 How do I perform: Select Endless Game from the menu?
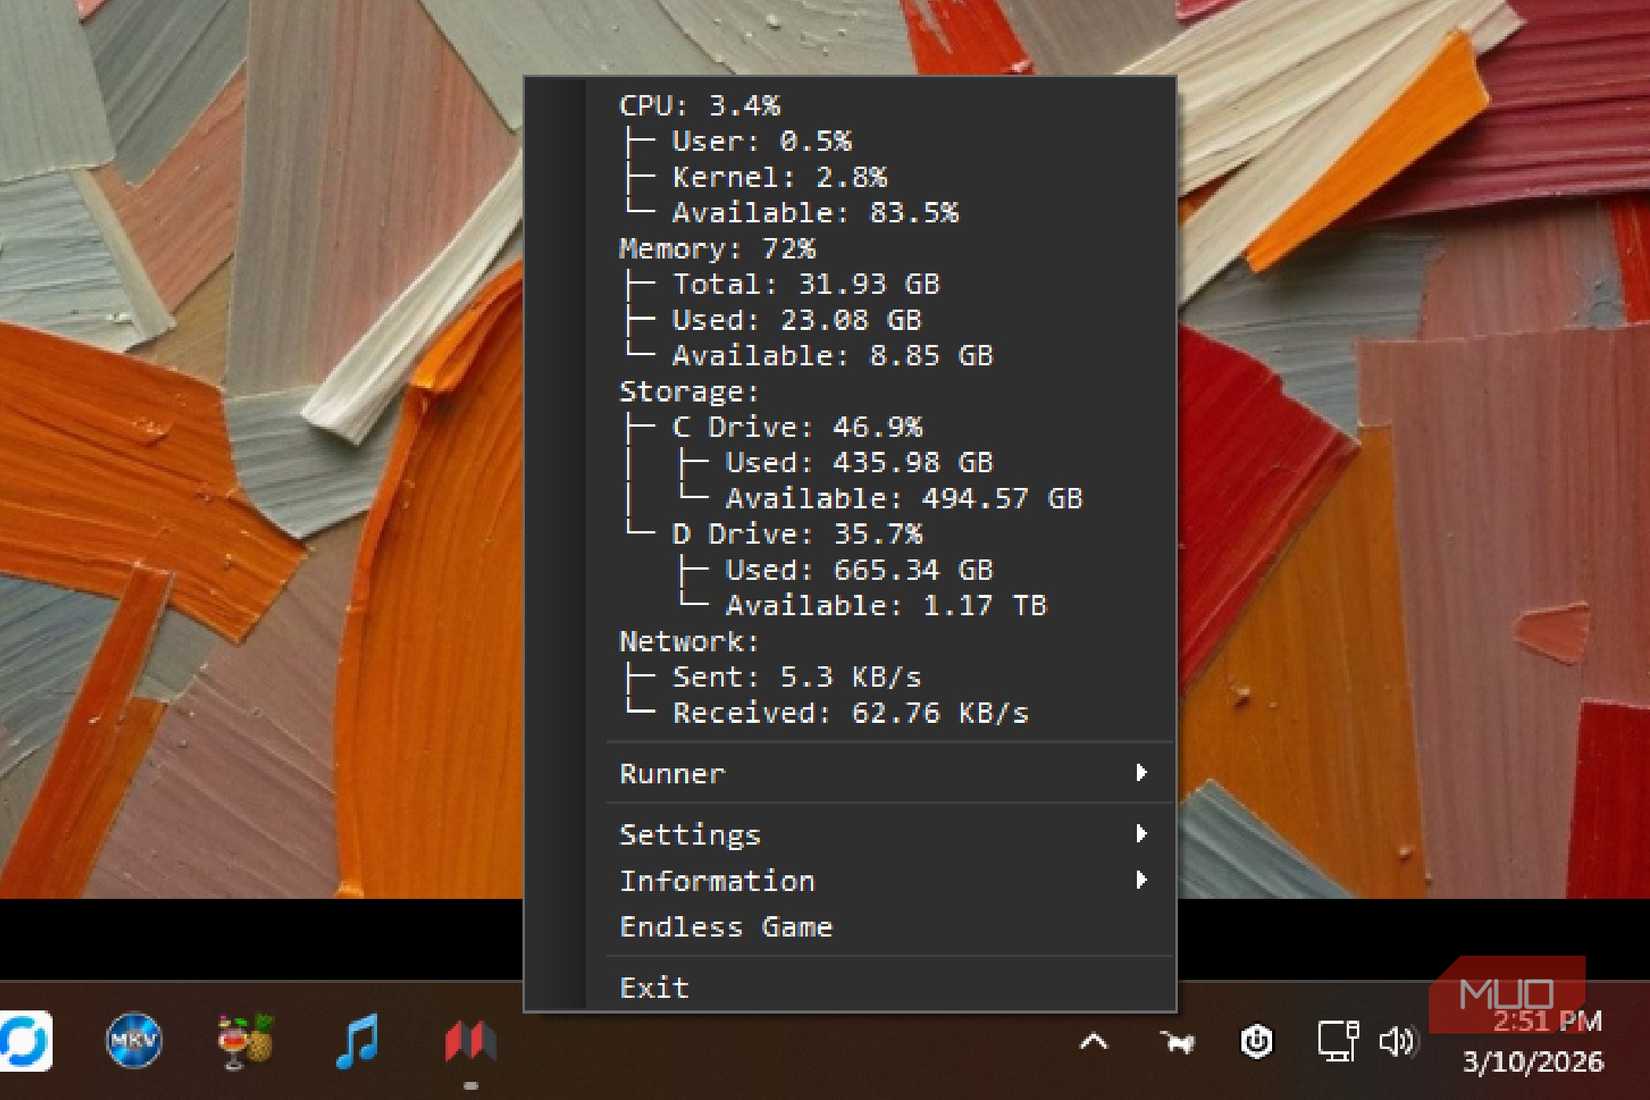(726, 926)
